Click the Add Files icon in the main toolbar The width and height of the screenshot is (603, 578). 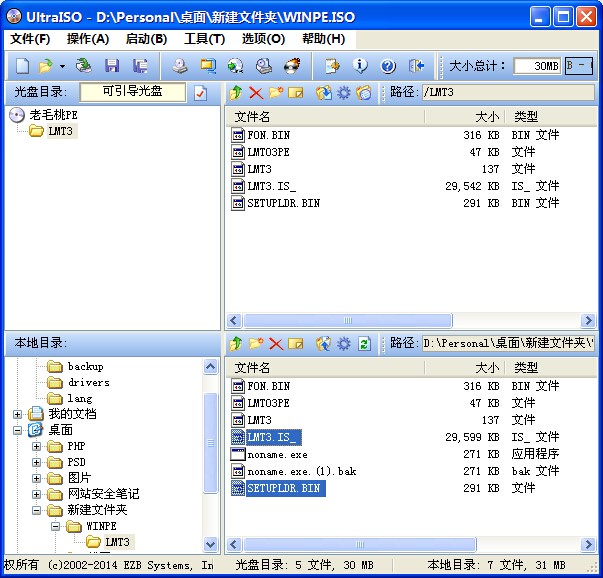point(332,66)
